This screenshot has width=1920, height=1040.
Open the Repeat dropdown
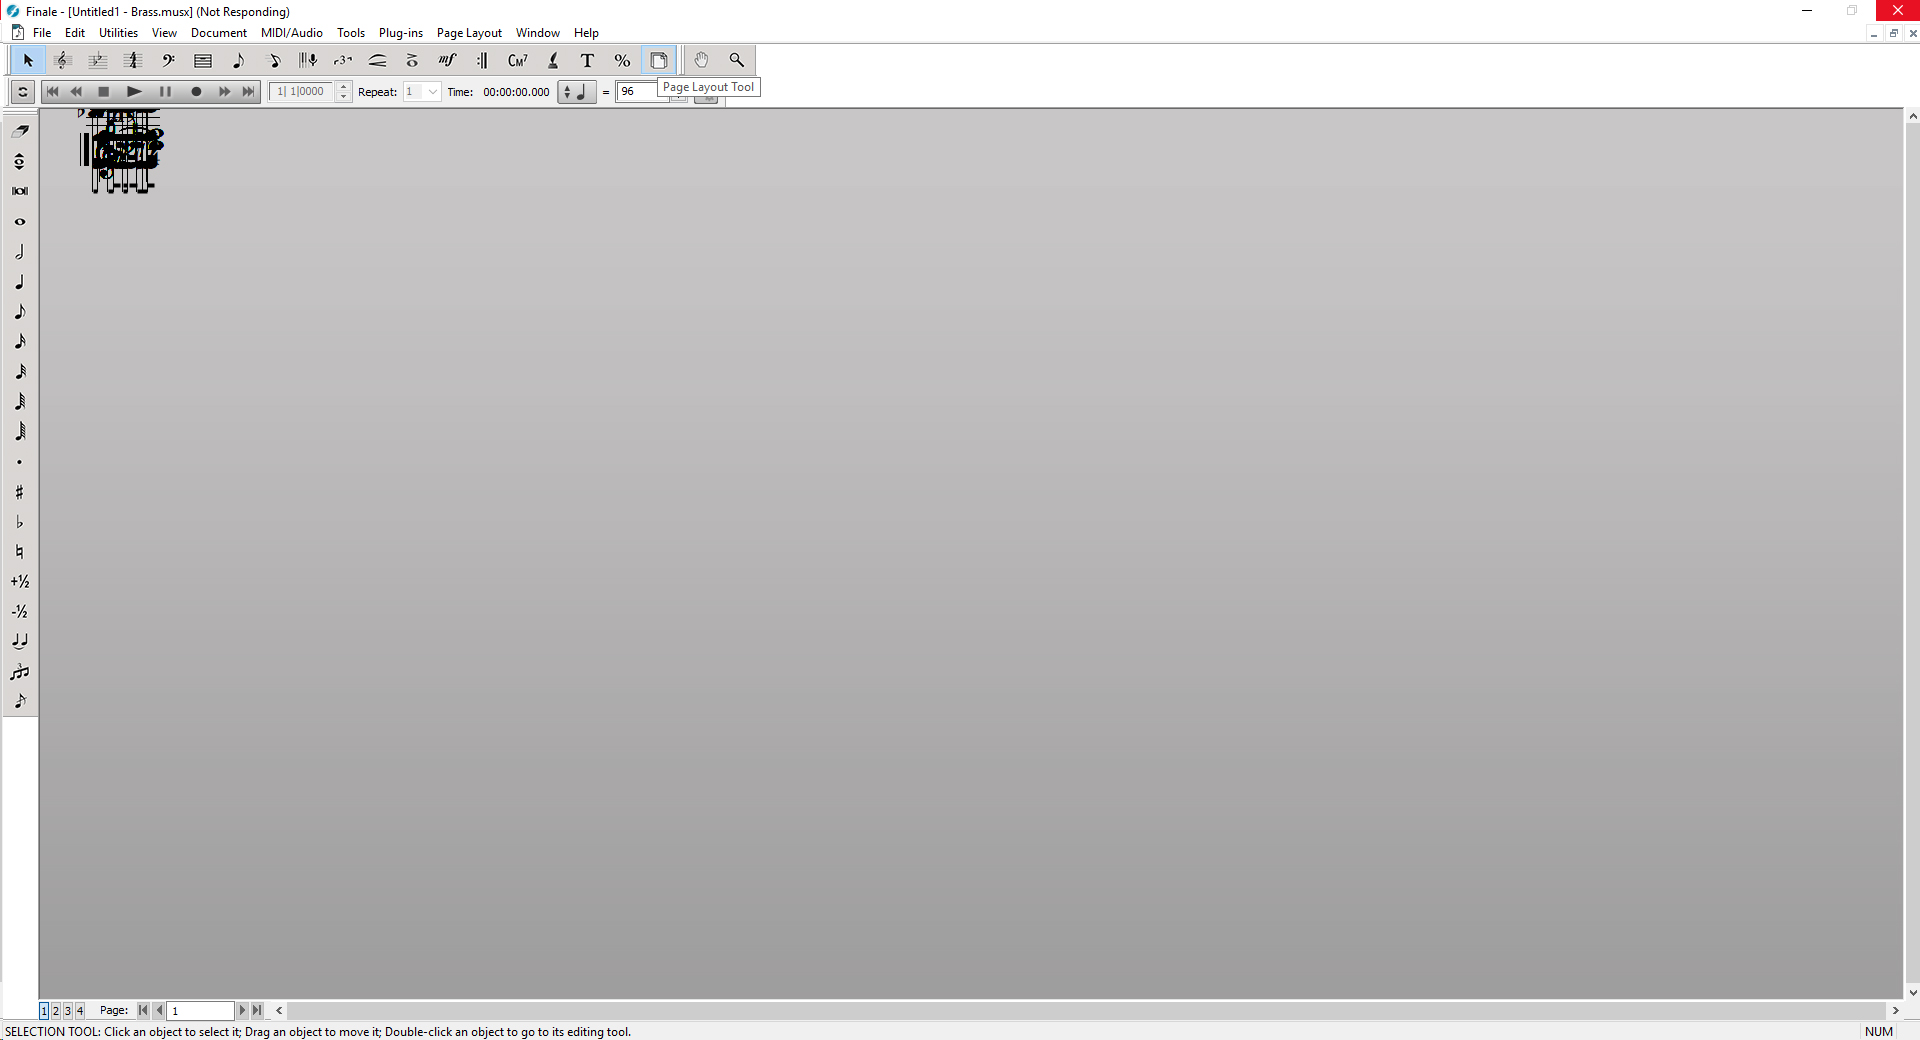click(432, 92)
